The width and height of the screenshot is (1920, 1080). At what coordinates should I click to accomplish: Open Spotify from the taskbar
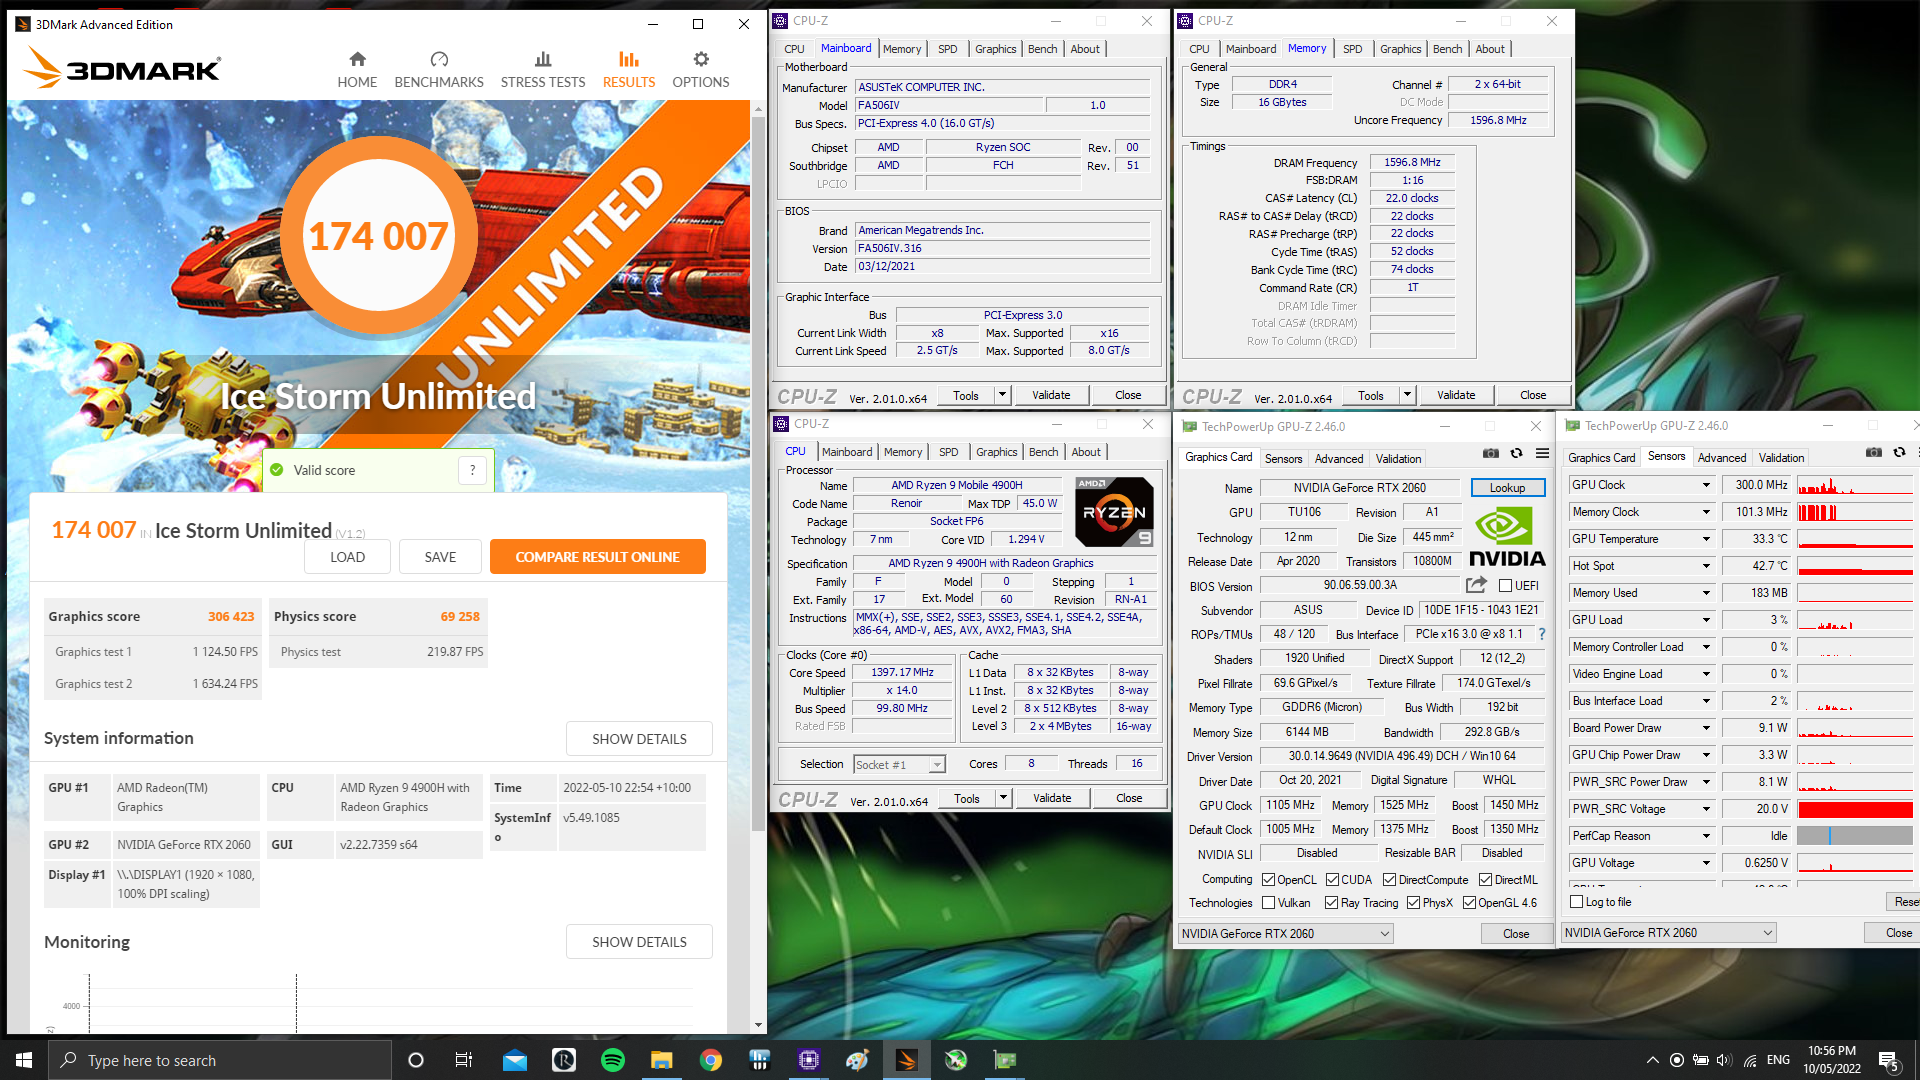point(613,1060)
